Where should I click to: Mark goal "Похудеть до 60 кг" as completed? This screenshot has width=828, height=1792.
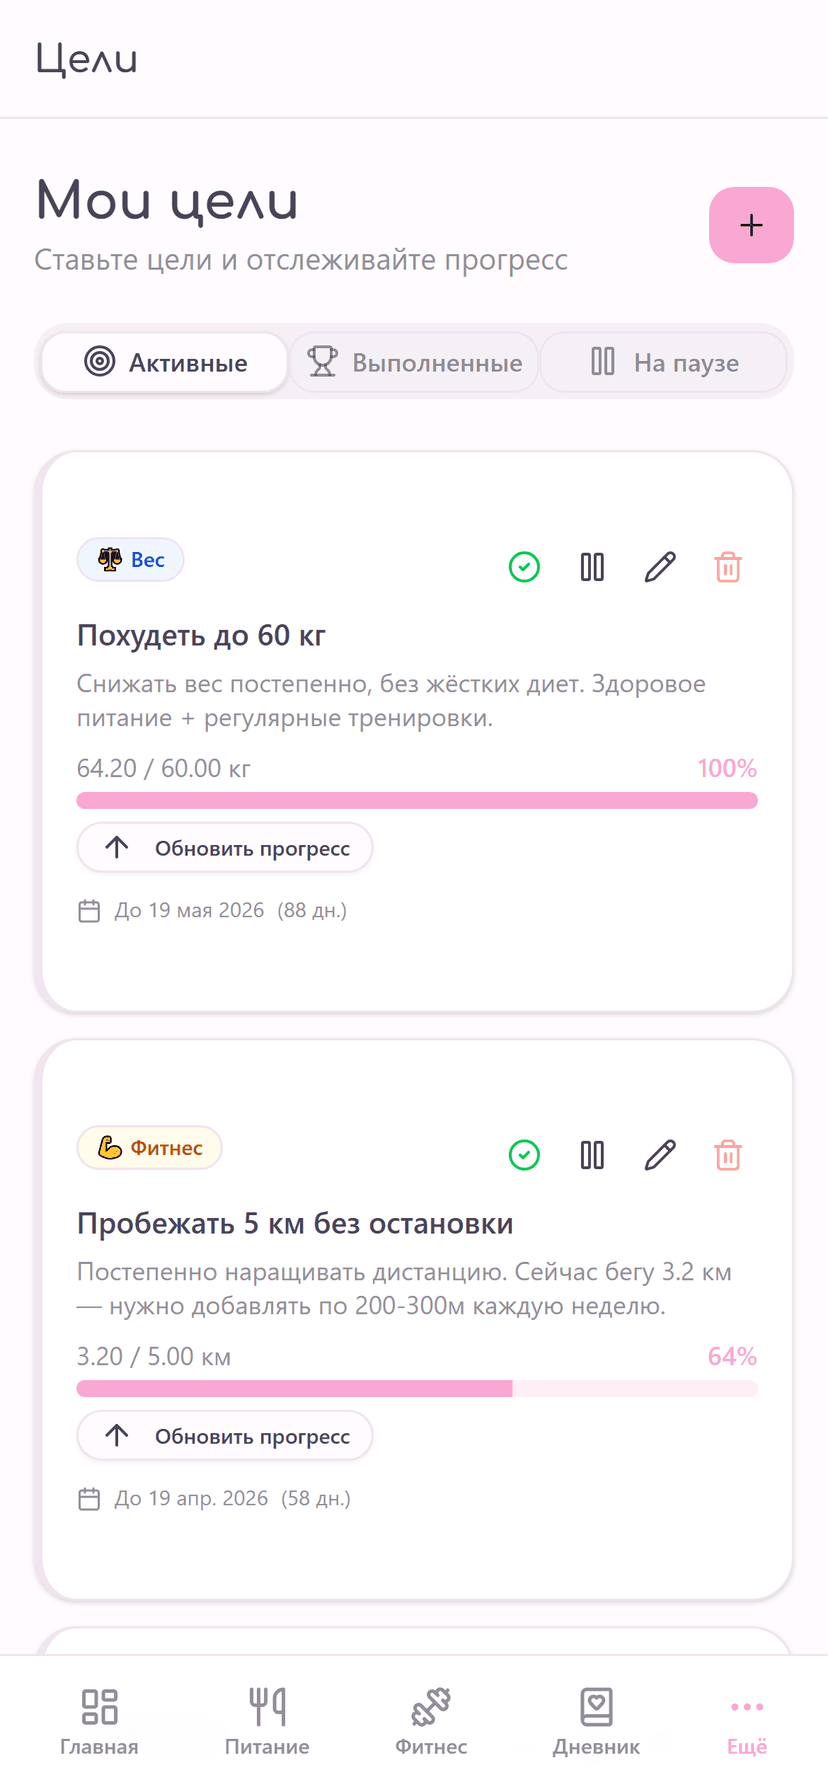coord(524,567)
